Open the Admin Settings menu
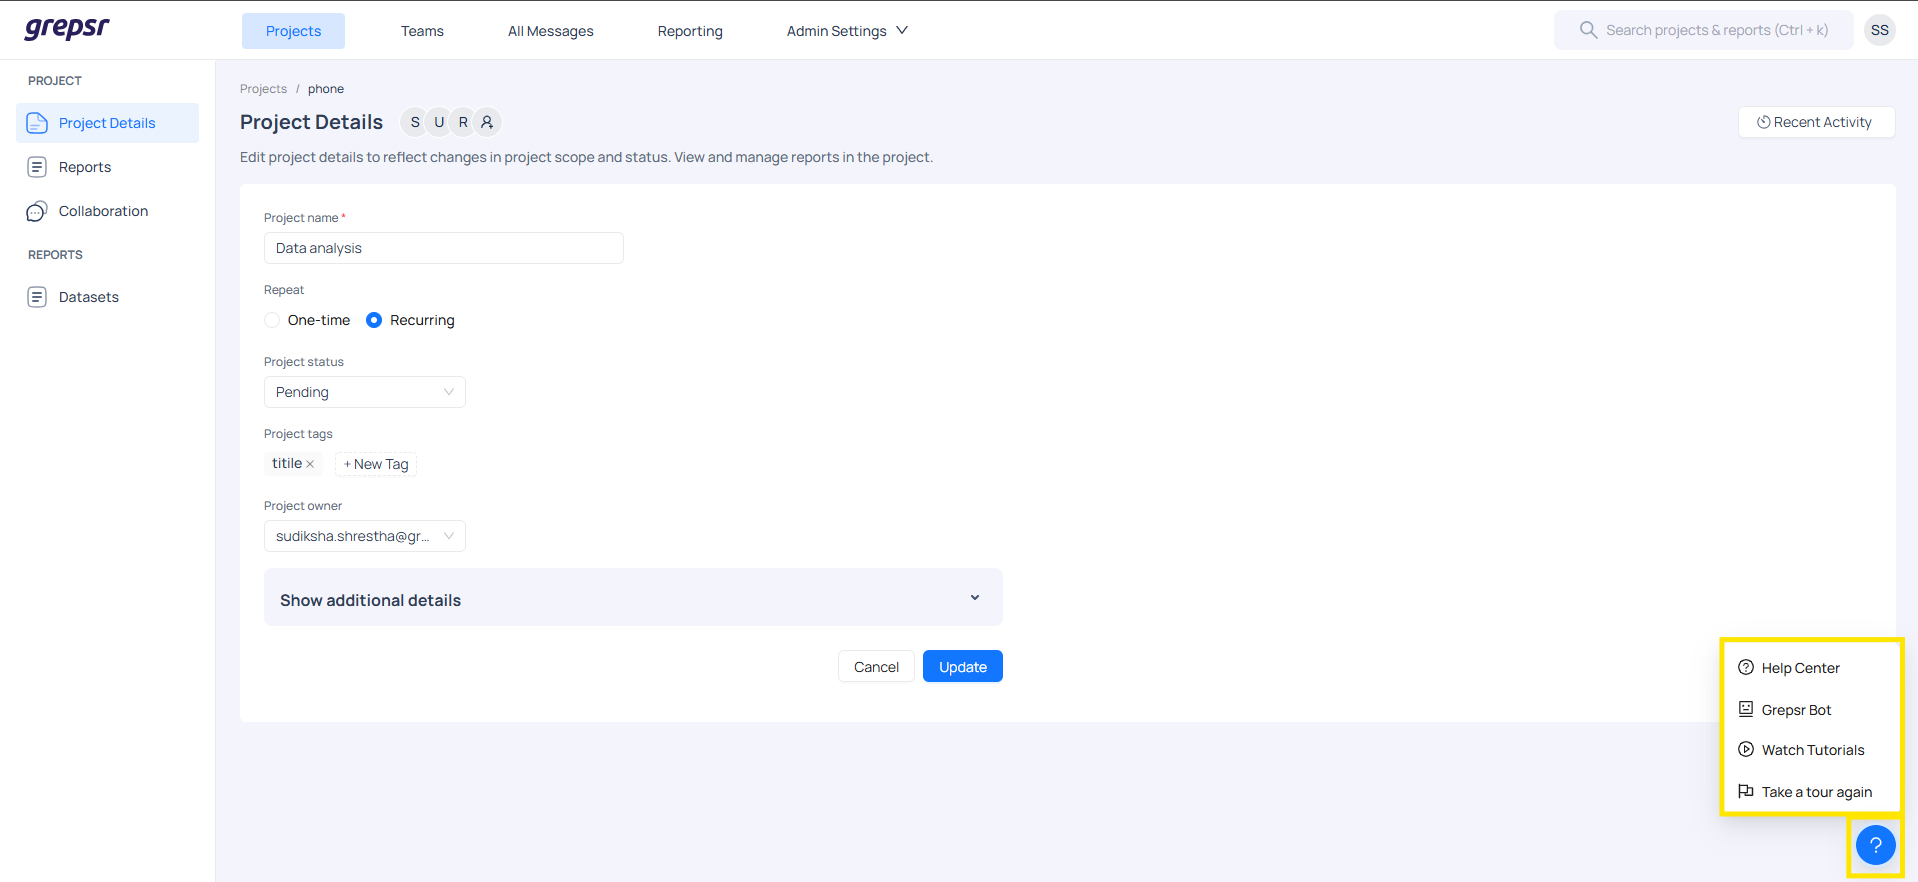The image size is (1918, 882). click(x=847, y=31)
